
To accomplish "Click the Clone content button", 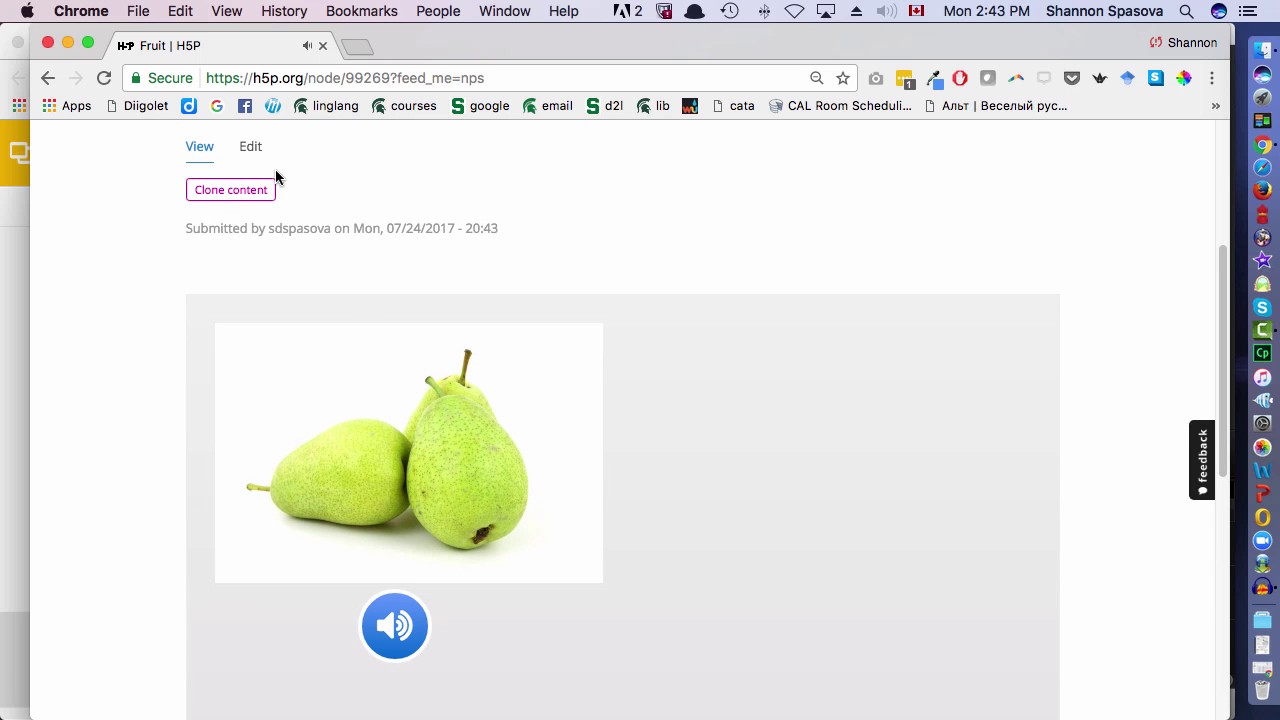I will pos(231,190).
